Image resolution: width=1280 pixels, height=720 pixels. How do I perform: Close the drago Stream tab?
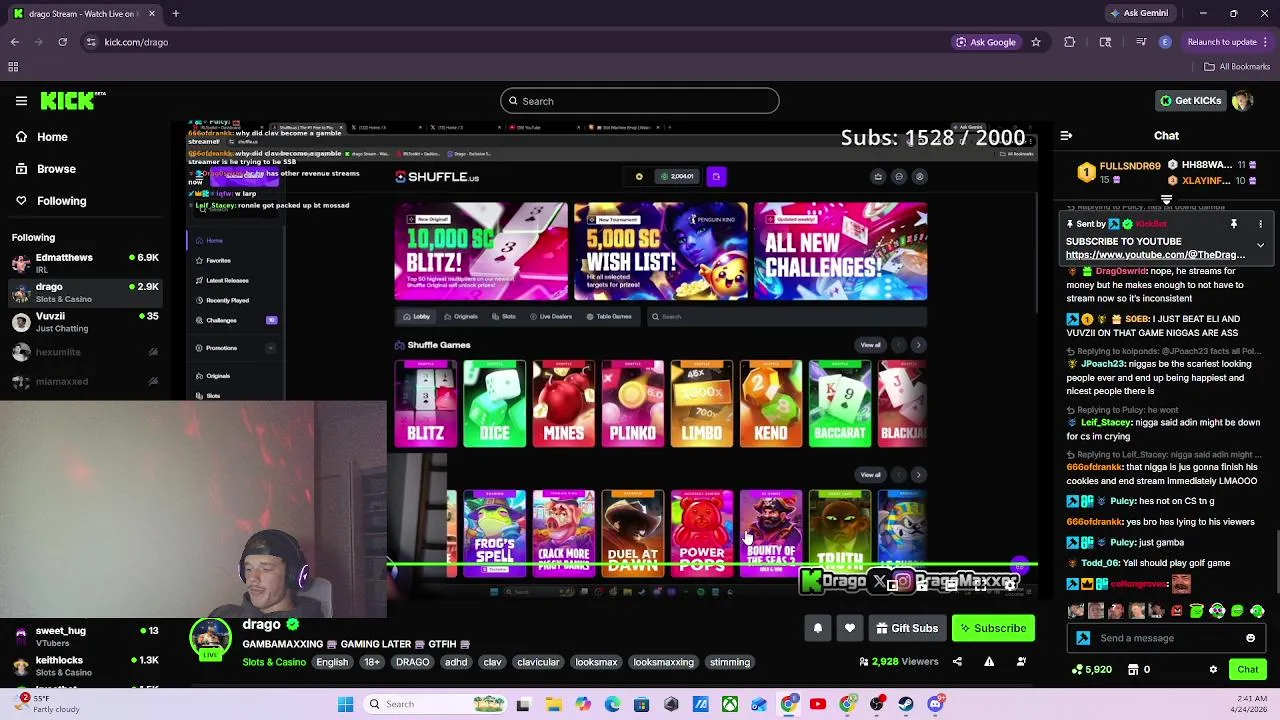152,14
